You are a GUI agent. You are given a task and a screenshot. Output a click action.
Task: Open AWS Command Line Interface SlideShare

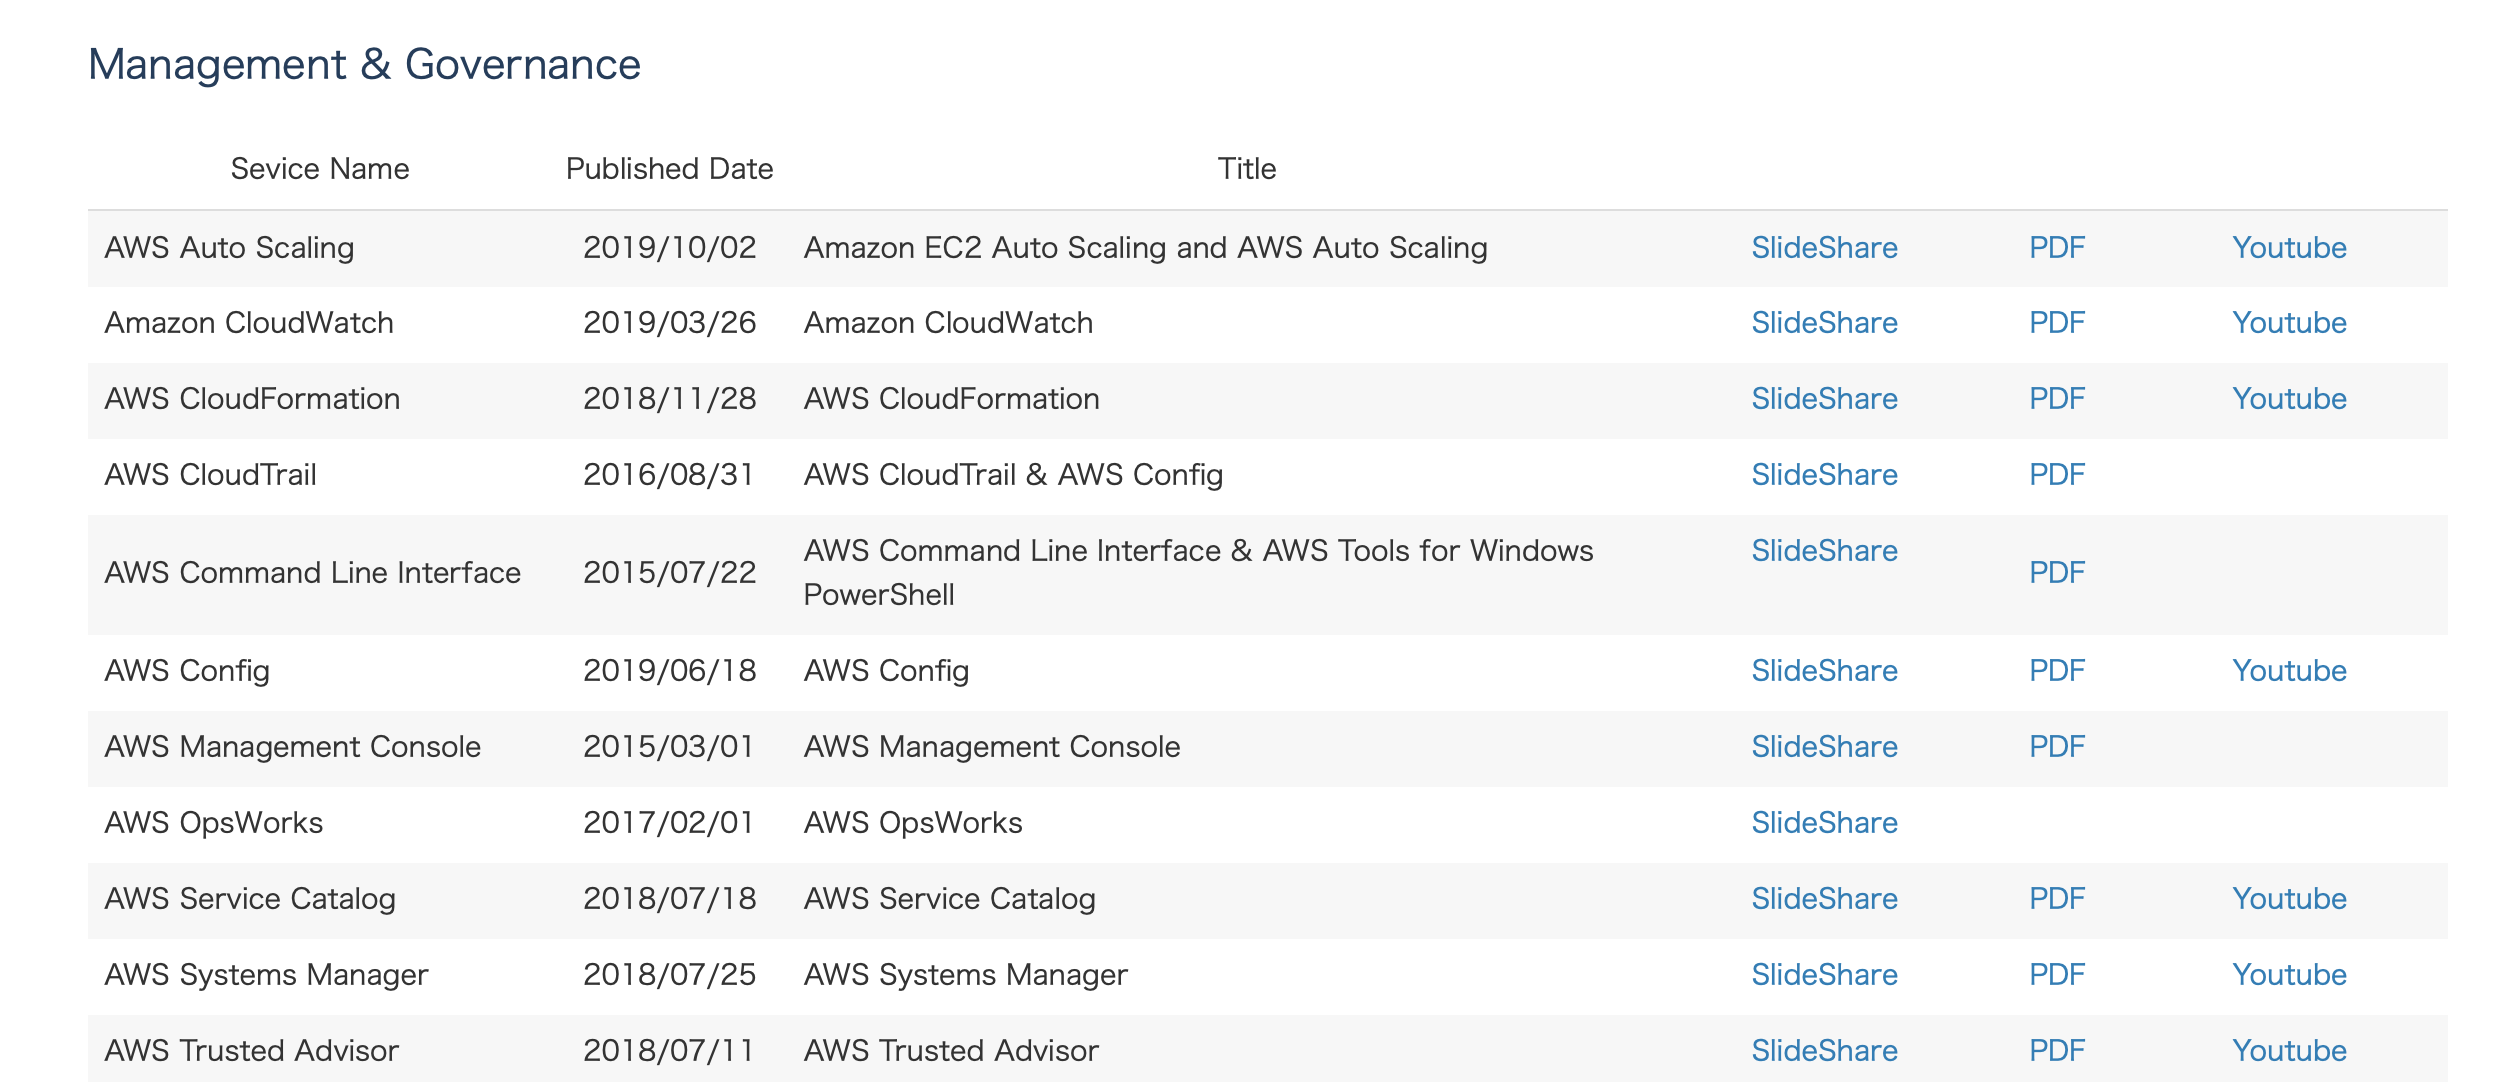[x=1823, y=551]
